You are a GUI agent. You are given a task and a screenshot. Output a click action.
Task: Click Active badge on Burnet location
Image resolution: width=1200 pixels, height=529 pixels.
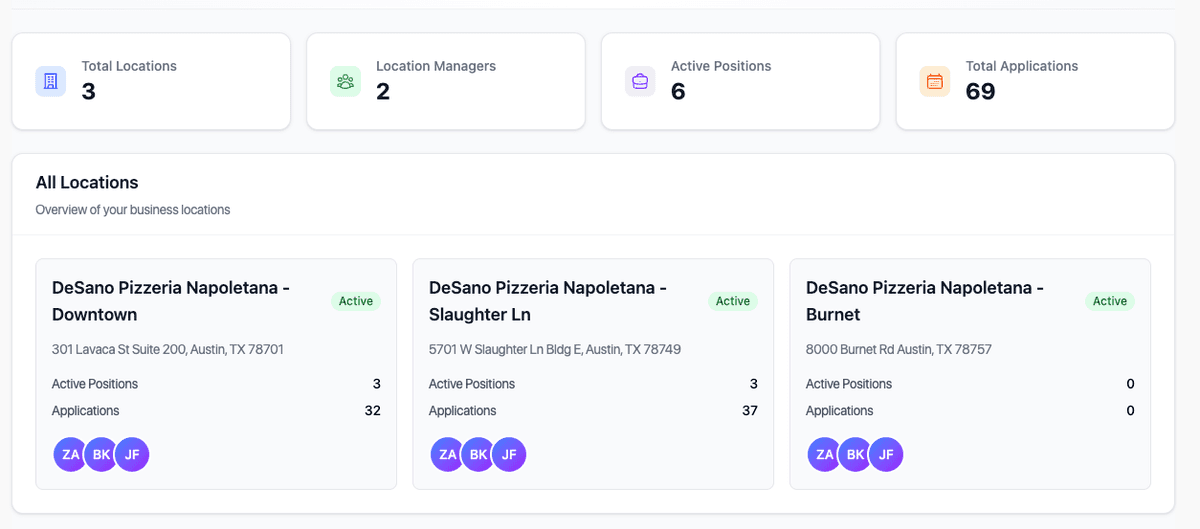point(1110,301)
